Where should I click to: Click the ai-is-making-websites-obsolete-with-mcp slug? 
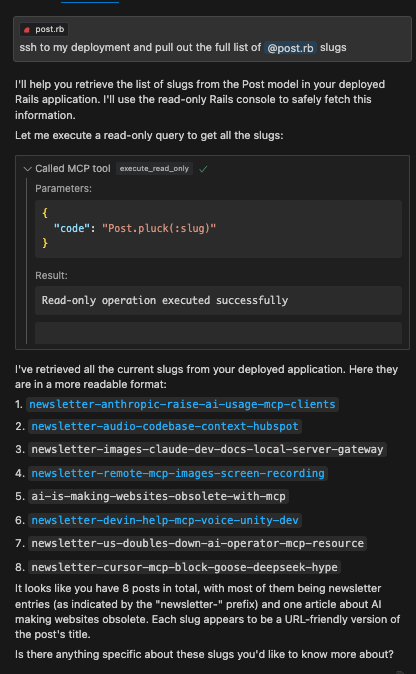(158, 496)
